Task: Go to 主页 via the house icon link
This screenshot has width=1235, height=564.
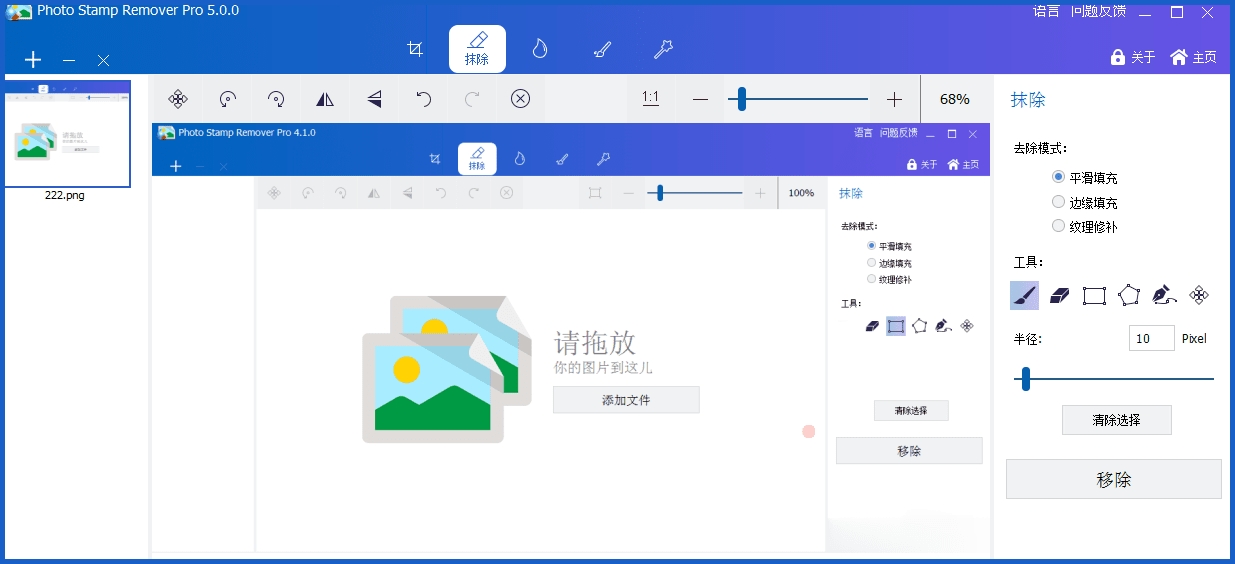Action: (x=1193, y=57)
